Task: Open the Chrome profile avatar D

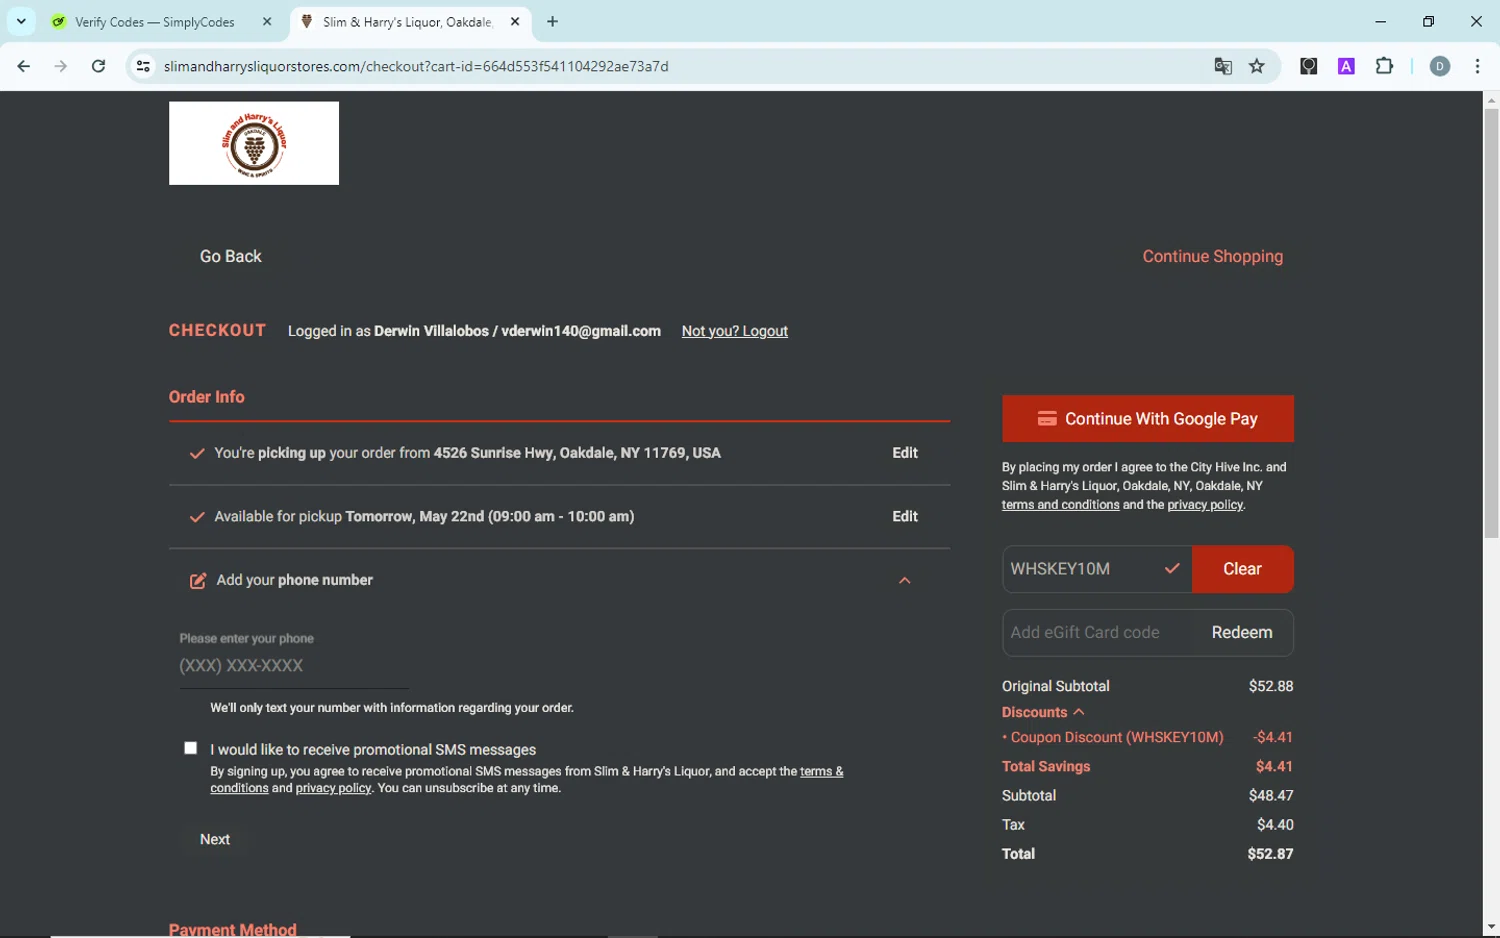Action: pos(1440,66)
